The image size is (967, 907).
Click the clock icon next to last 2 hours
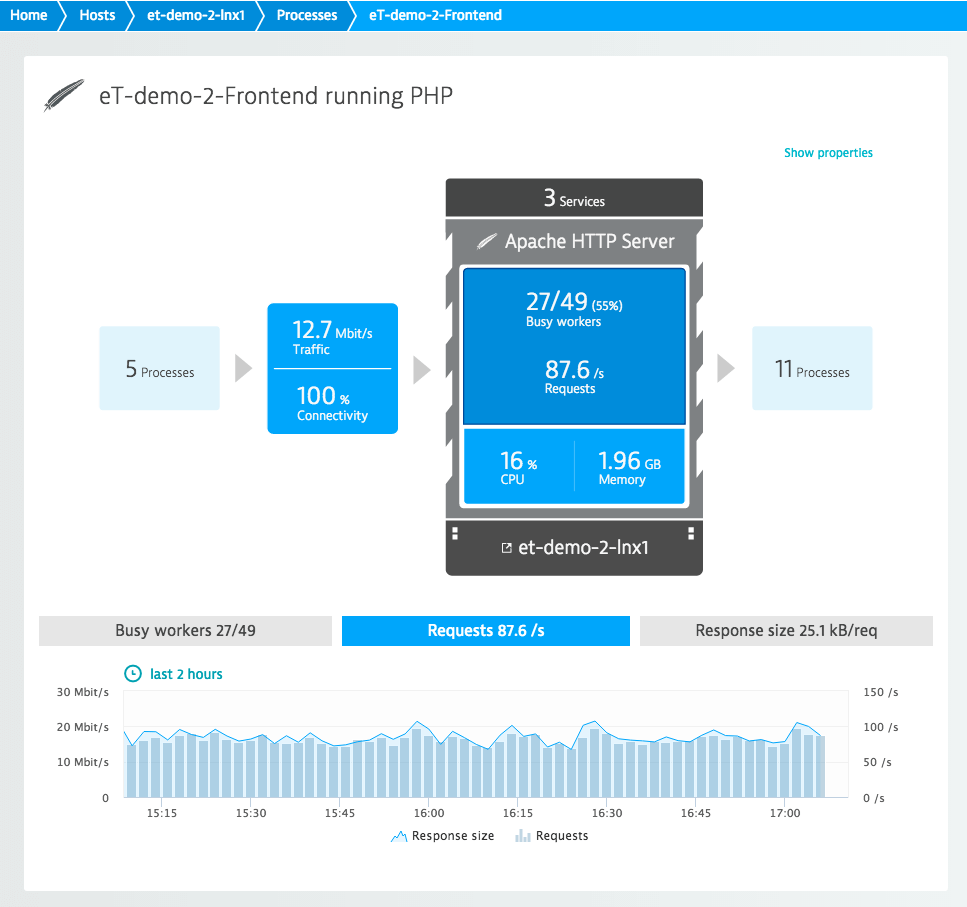point(132,674)
